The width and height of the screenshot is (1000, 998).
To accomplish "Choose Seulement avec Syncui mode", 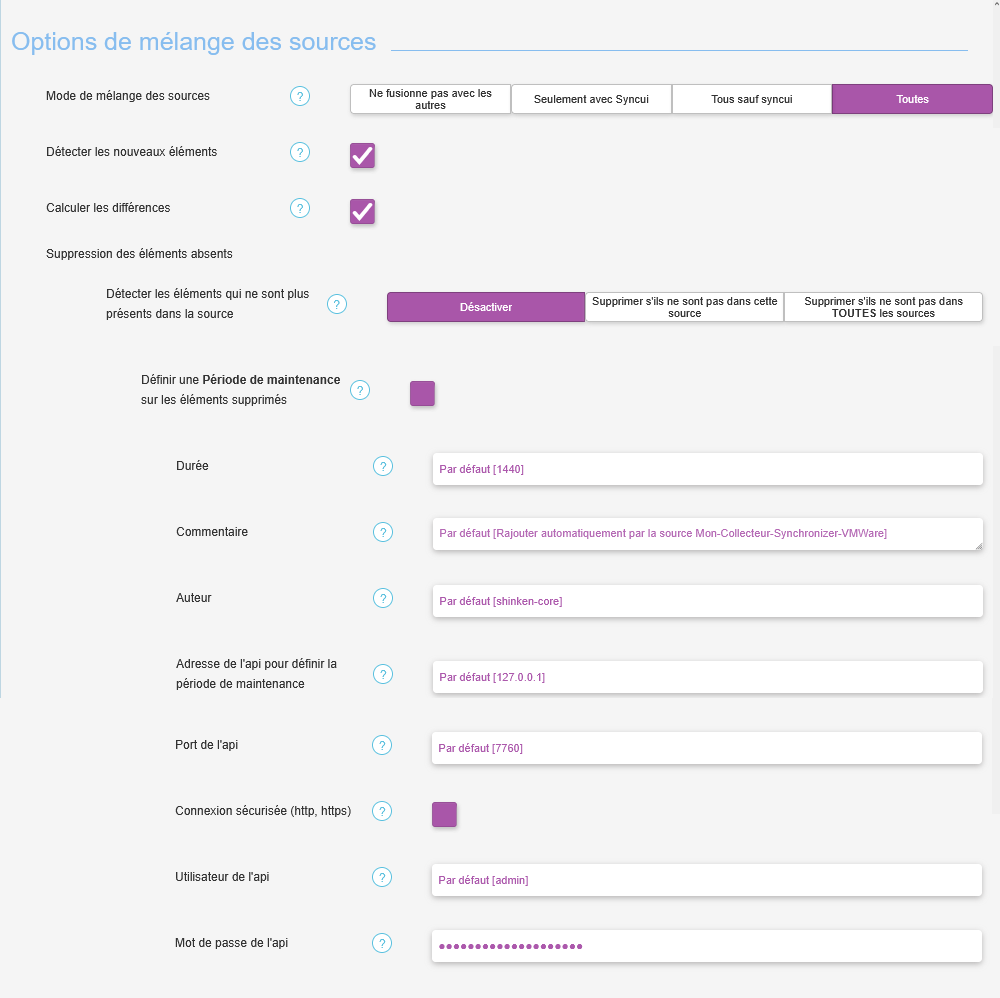I will tap(591, 99).
